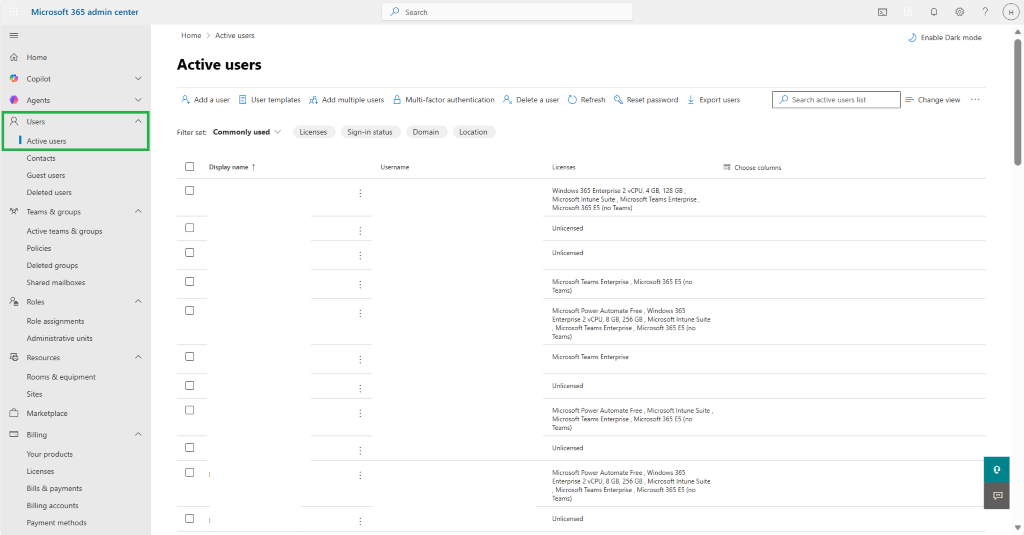The width and height of the screenshot is (1024, 535).
Task: Click the Add multiple users icon
Action: (313, 99)
